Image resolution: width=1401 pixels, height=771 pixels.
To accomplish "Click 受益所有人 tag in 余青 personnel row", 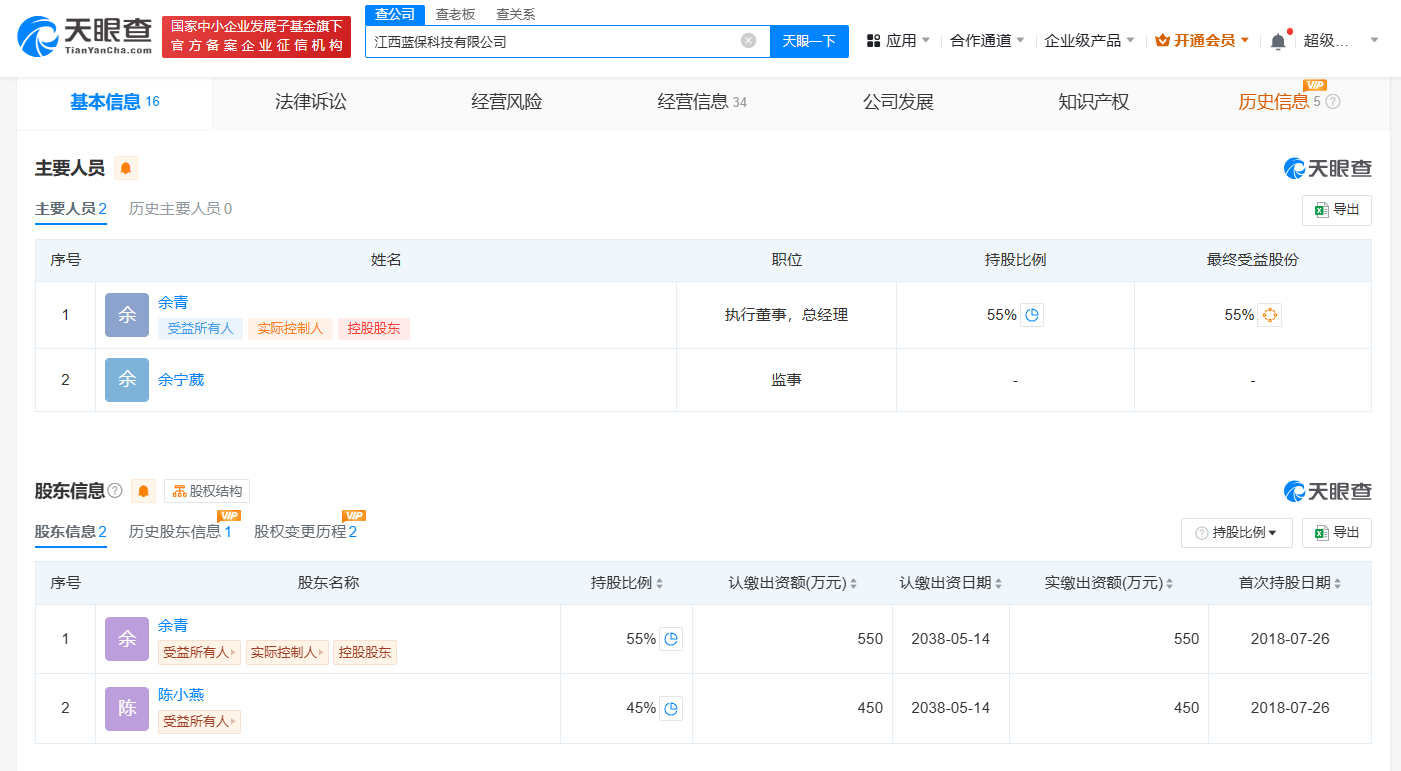I will click(200, 328).
